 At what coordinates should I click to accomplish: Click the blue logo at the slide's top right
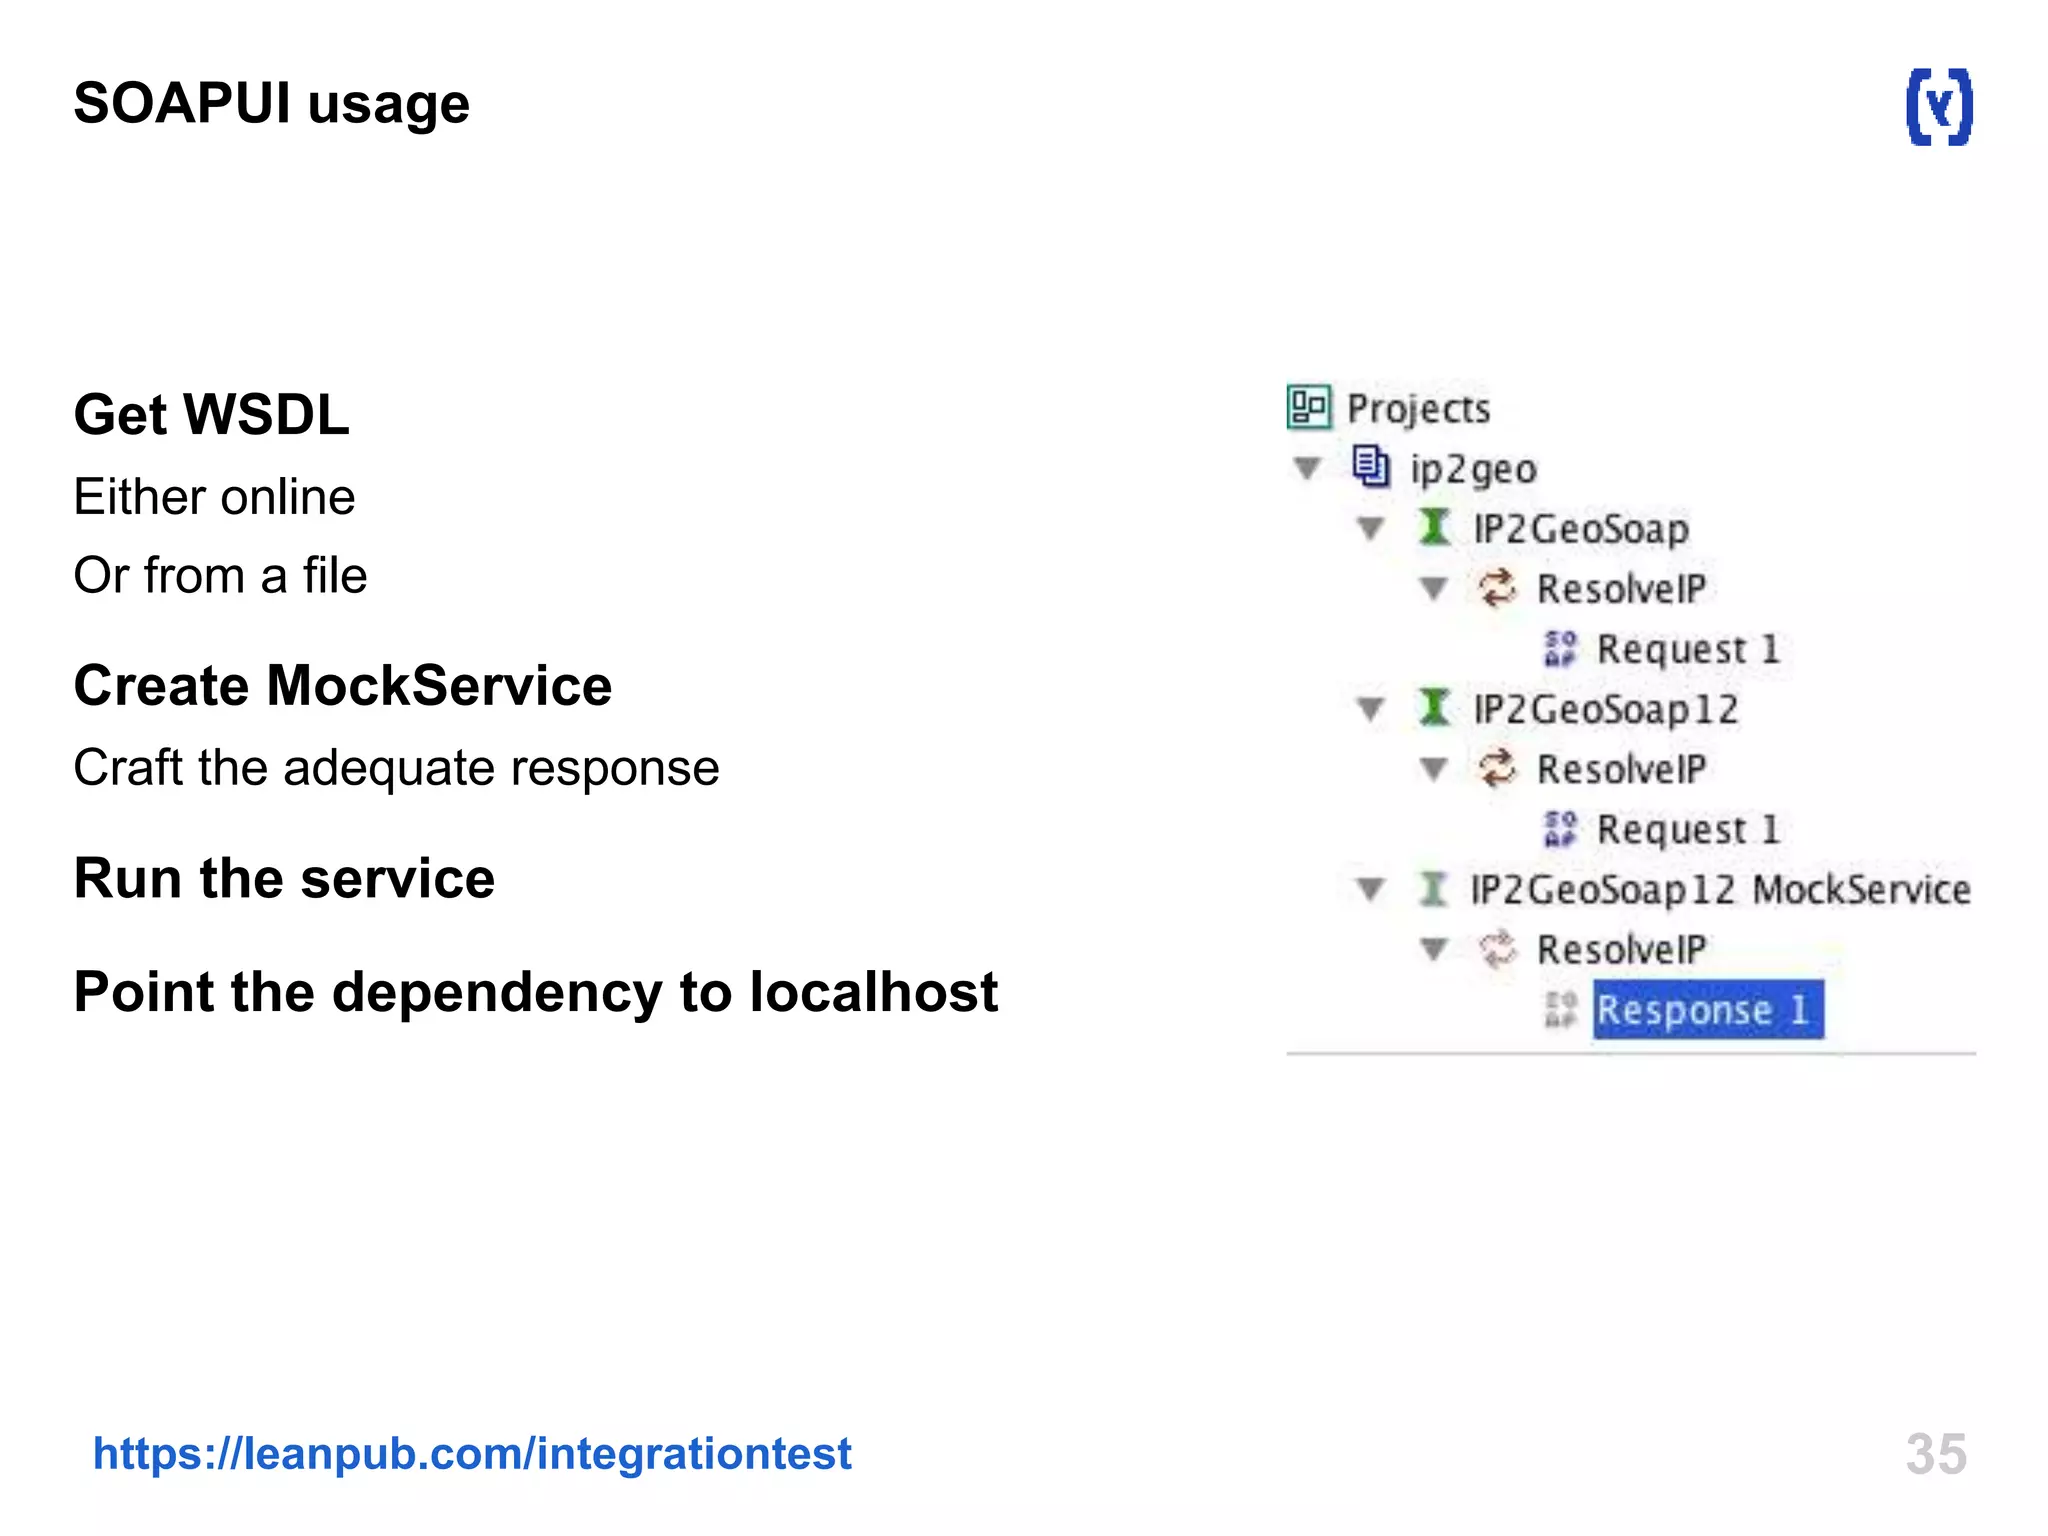[1939, 107]
